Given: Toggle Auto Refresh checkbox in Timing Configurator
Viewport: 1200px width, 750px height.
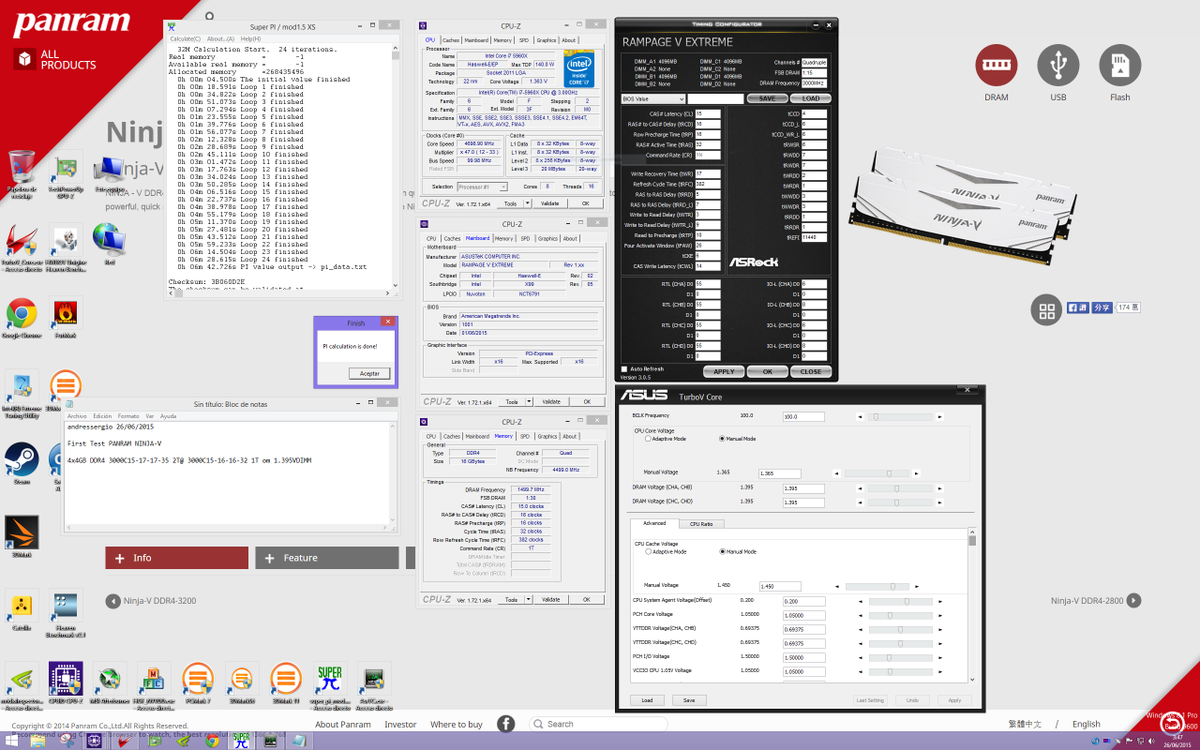Looking at the screenshot, I should (x=625, y=369).
